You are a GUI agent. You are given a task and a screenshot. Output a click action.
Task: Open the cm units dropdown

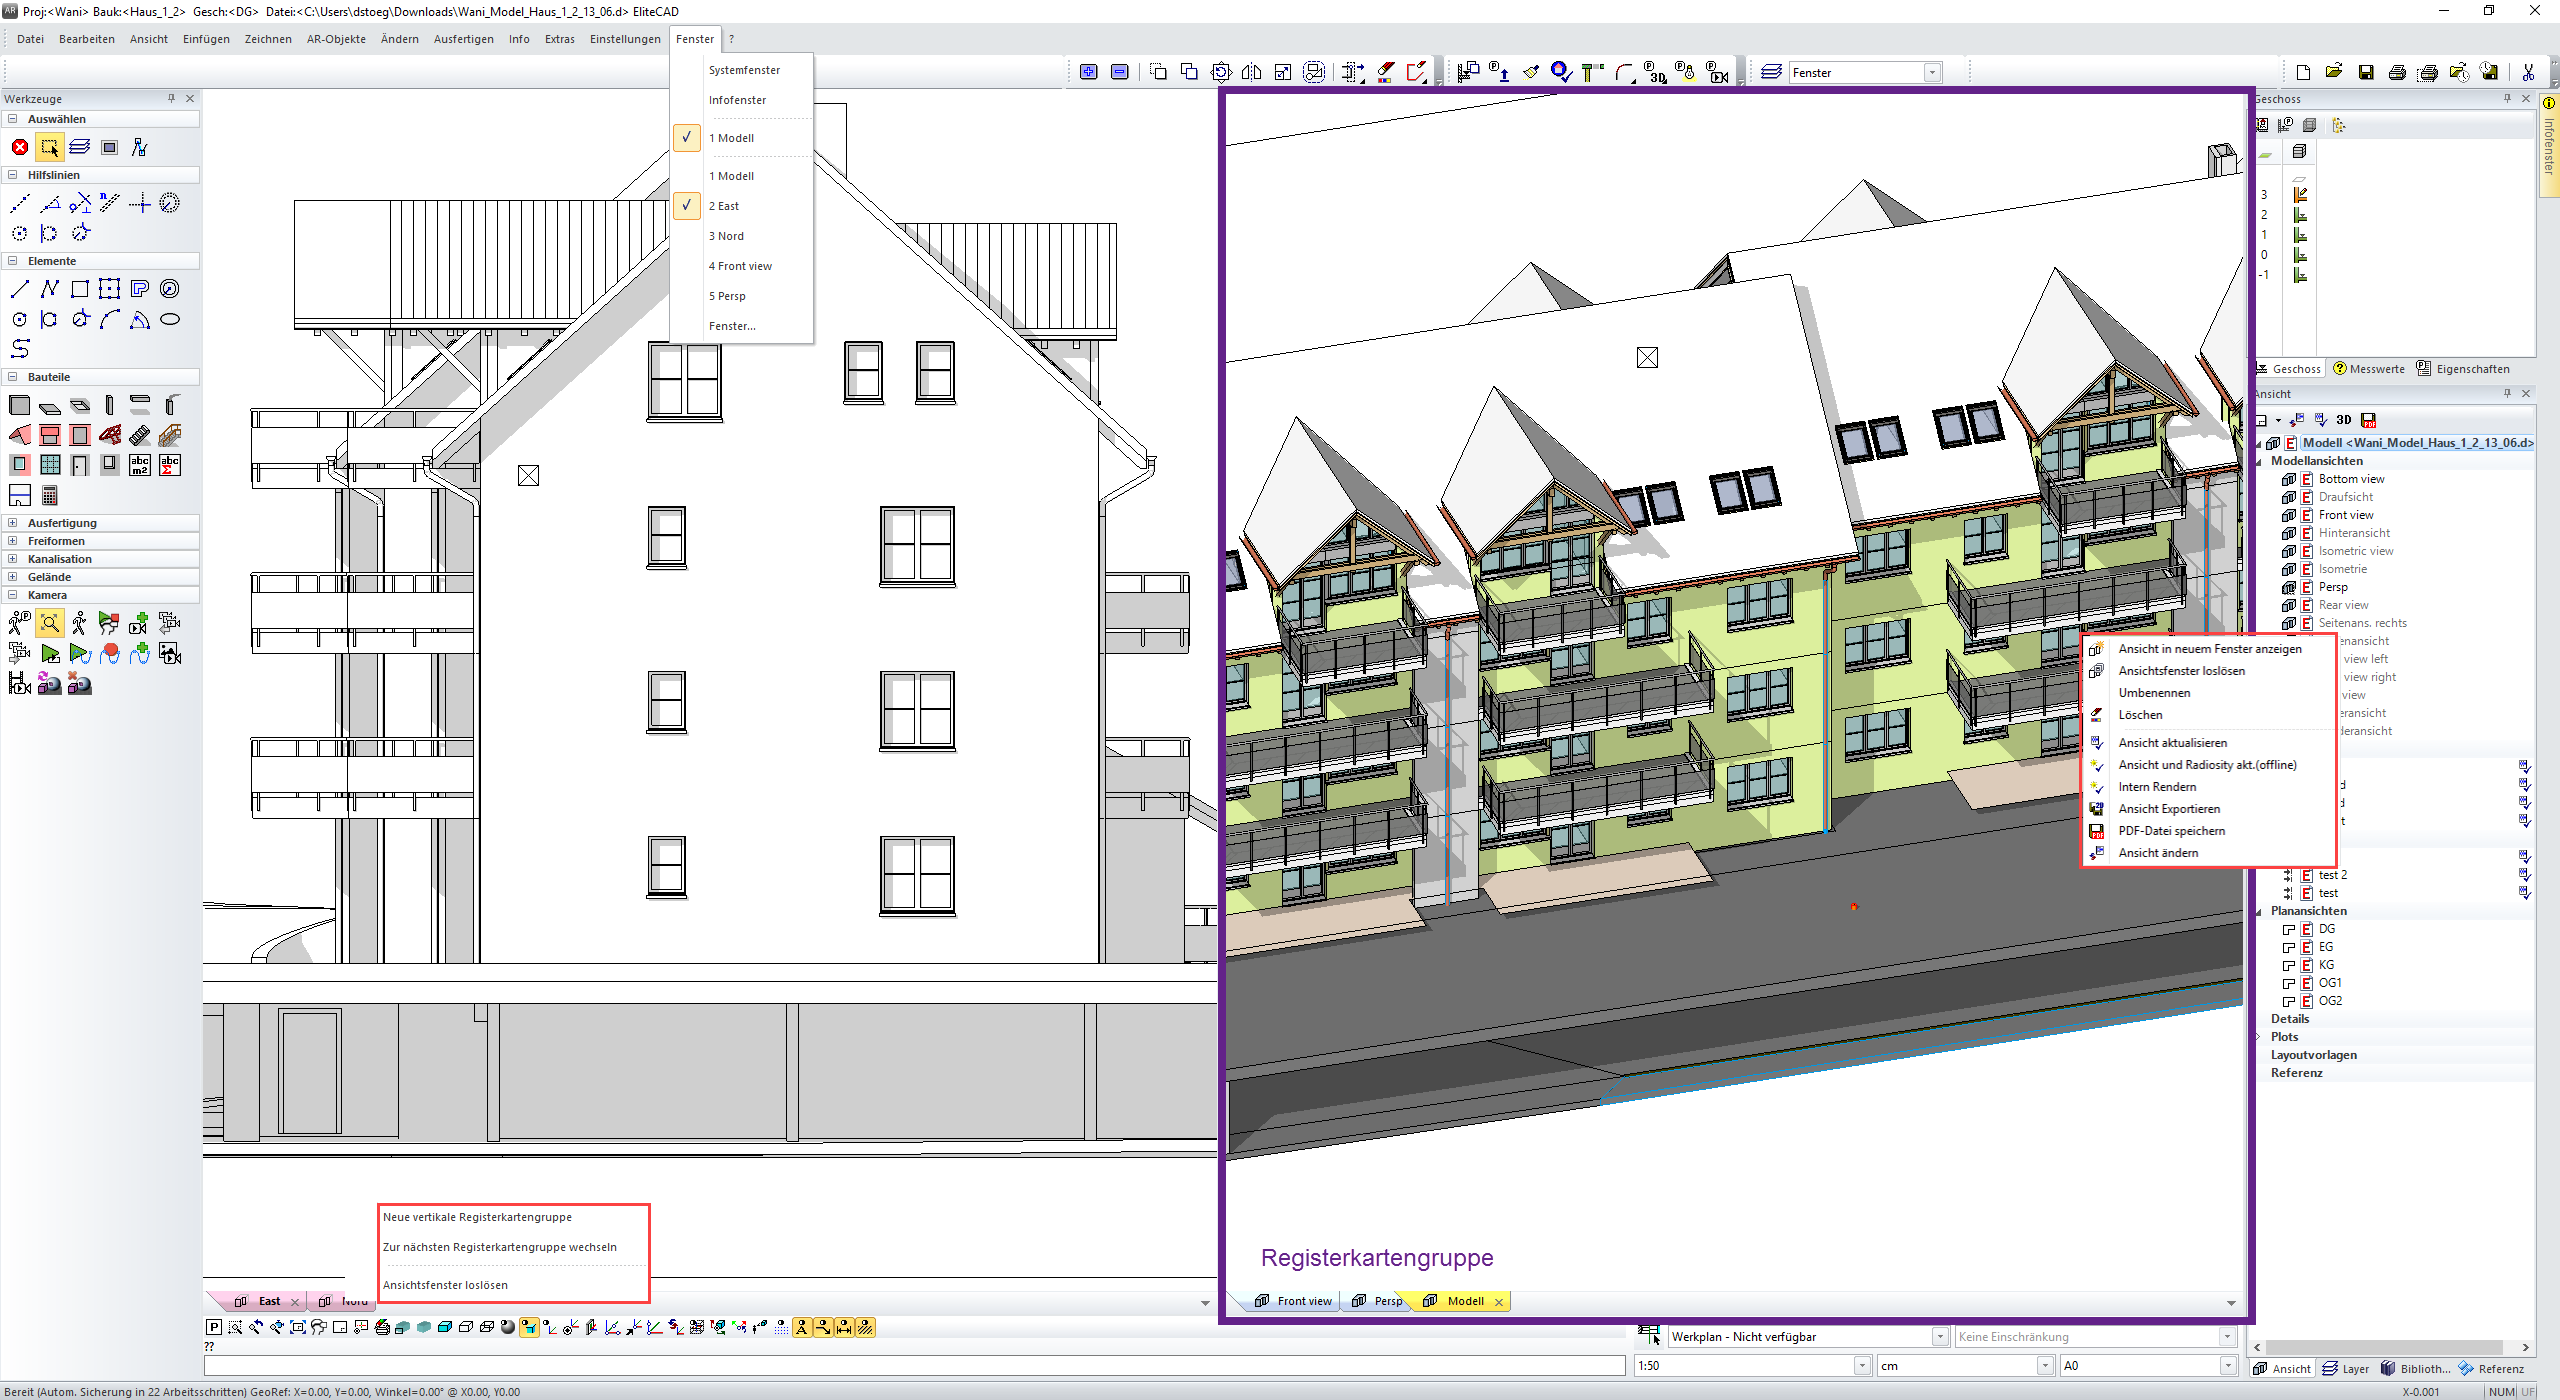click(x=2044, y=1366)
